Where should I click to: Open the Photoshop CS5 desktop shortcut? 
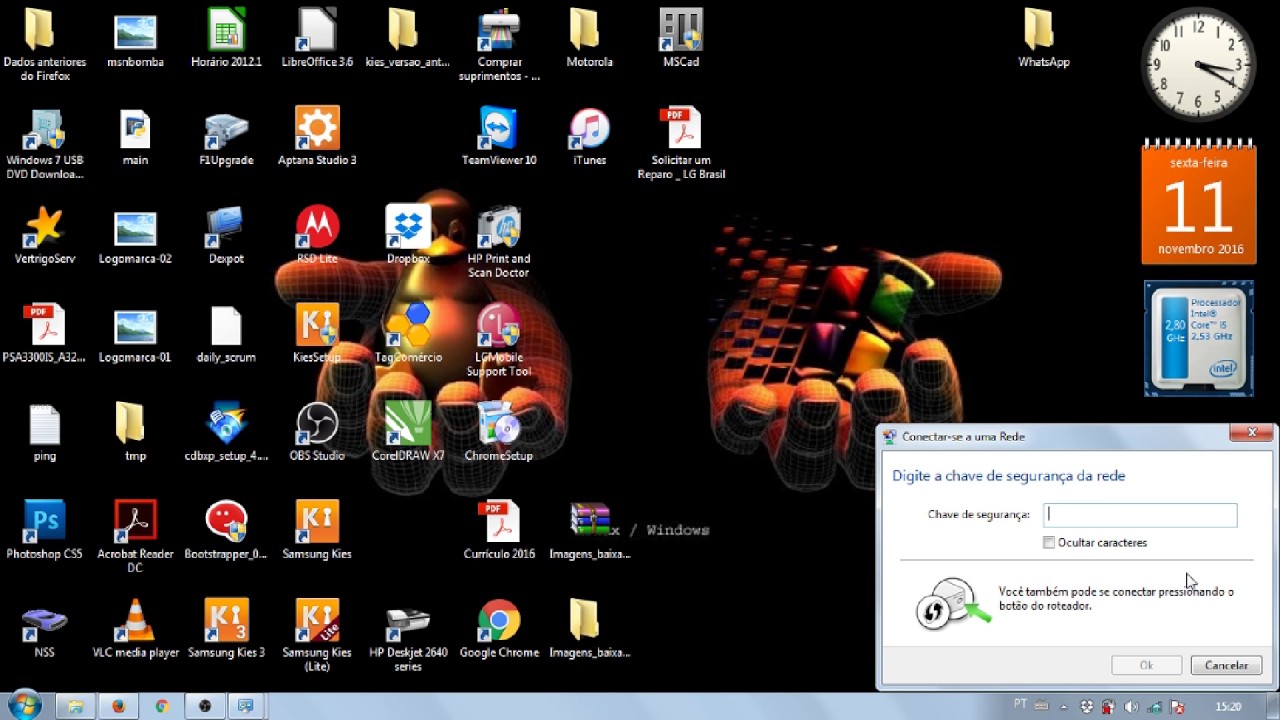coord(44,529)
